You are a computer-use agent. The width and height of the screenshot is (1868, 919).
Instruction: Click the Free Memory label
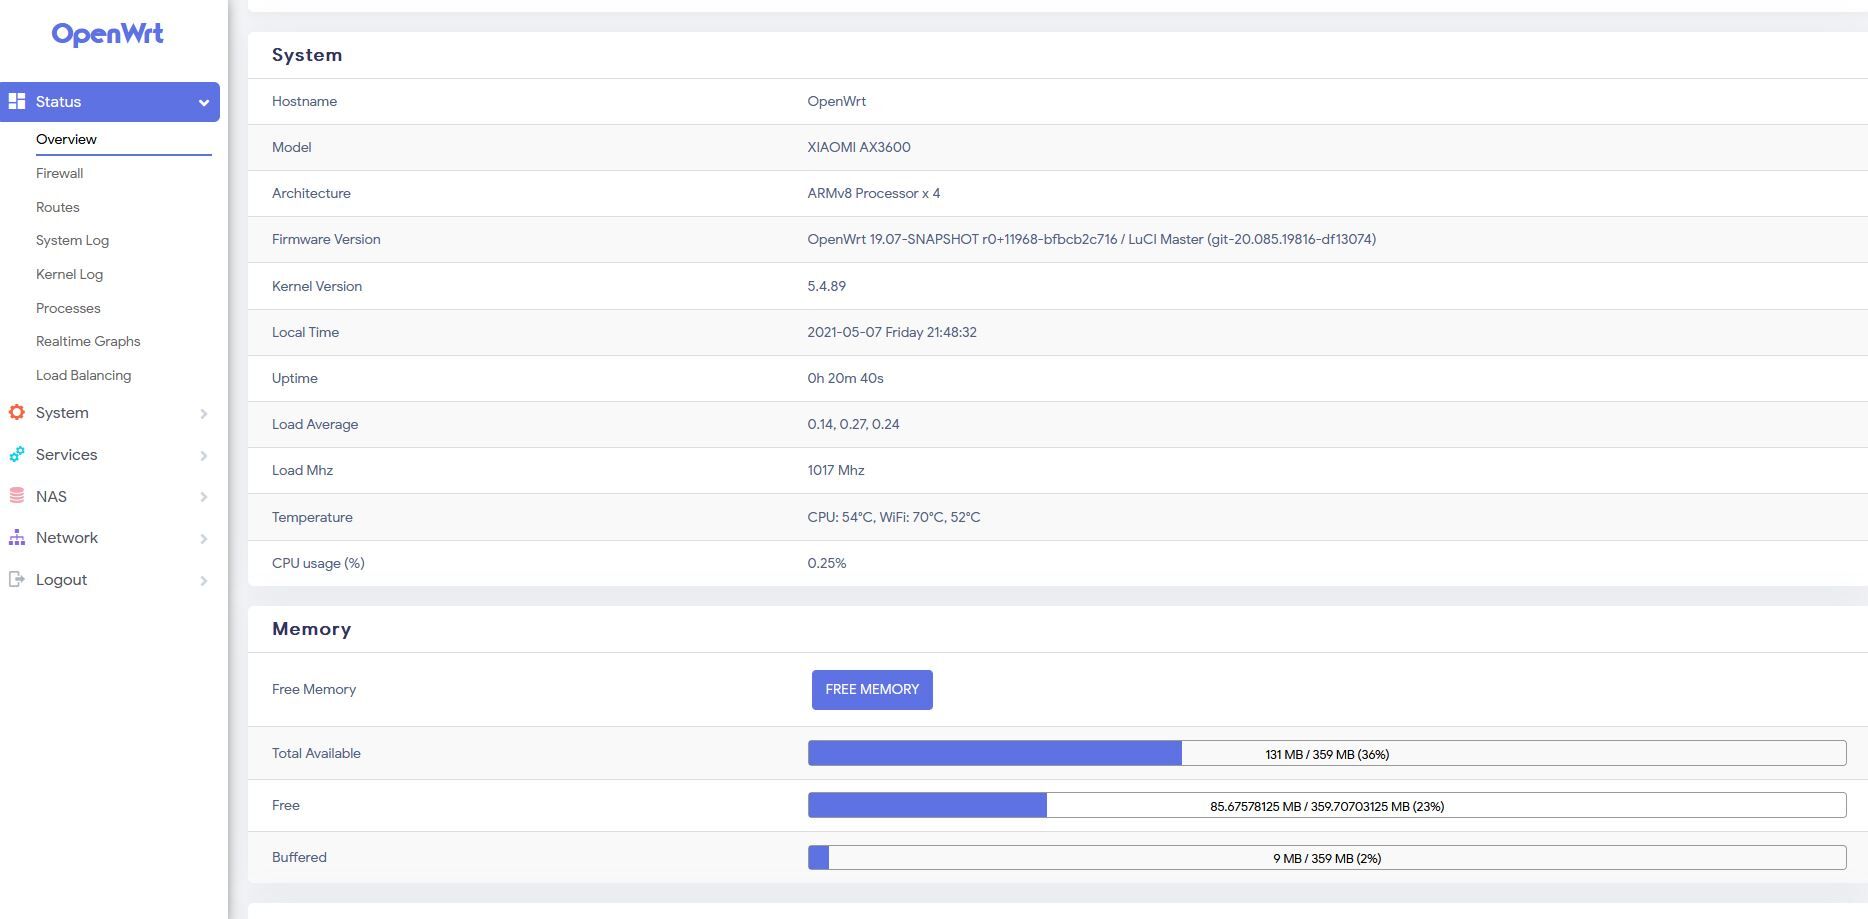click(x=314, y=689)
